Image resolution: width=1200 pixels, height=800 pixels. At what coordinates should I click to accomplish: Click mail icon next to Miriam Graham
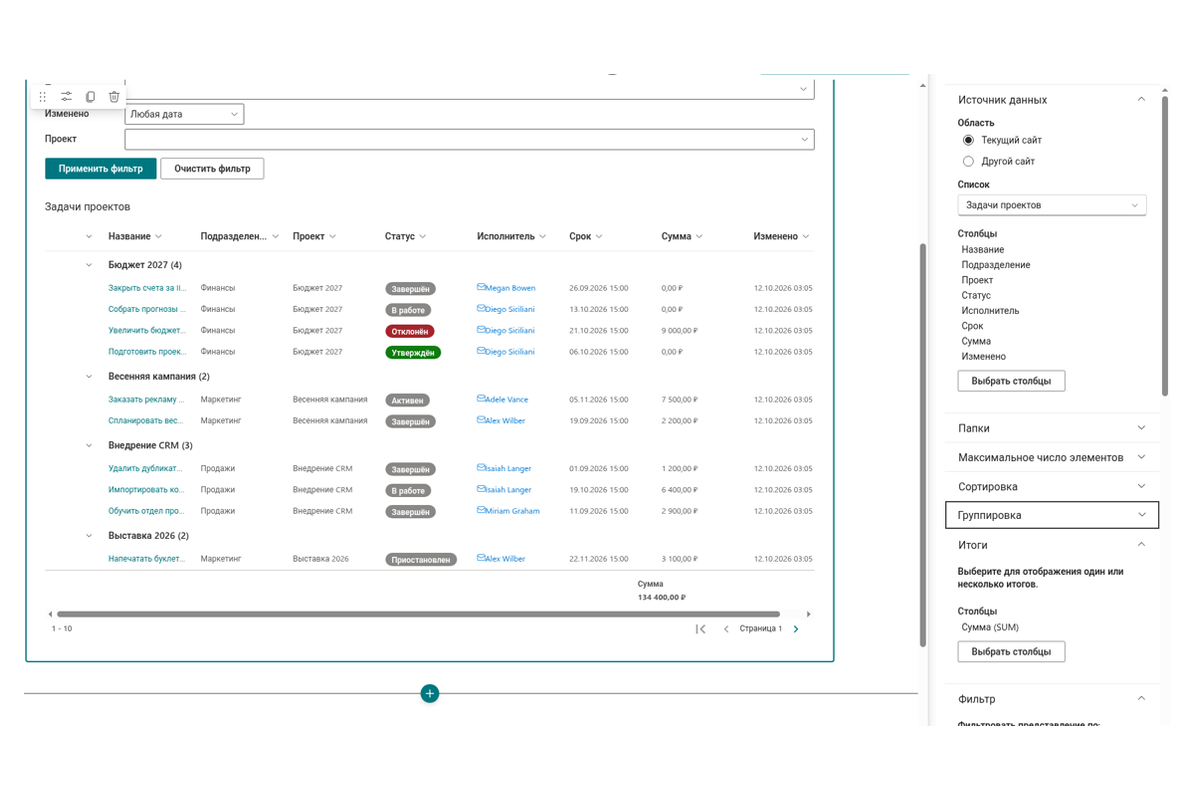click(481, 510)
